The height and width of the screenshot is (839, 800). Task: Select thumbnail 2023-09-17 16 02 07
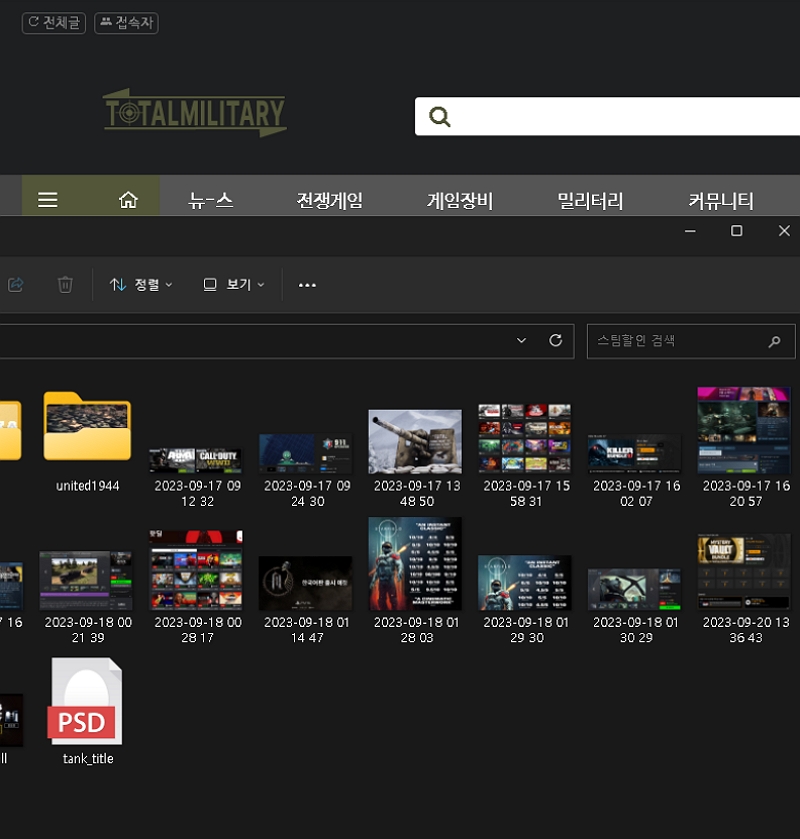pos(634,454)
